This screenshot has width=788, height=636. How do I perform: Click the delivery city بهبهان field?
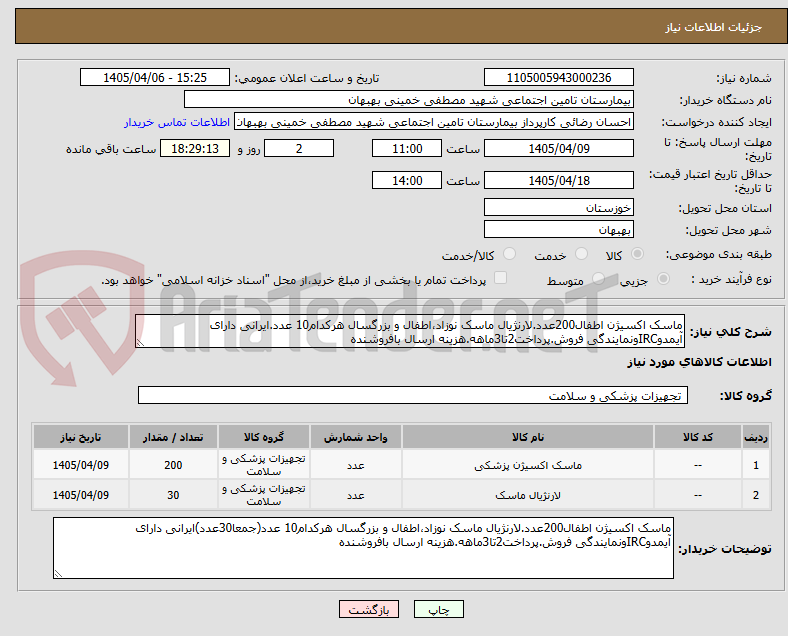coord(559,230)
